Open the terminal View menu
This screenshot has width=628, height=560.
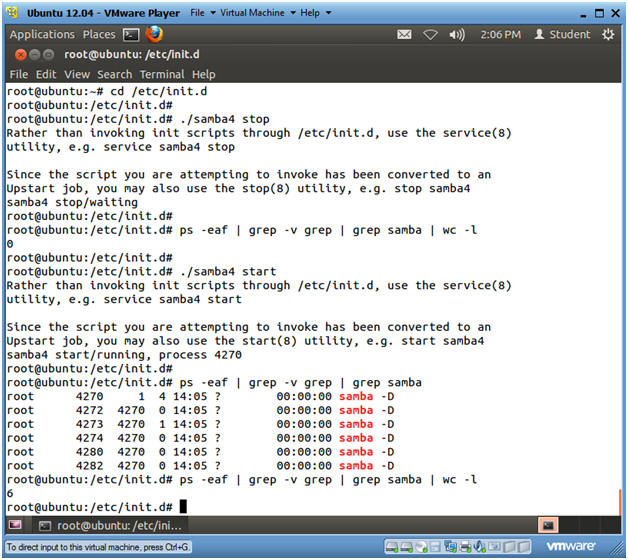(77, 75)
